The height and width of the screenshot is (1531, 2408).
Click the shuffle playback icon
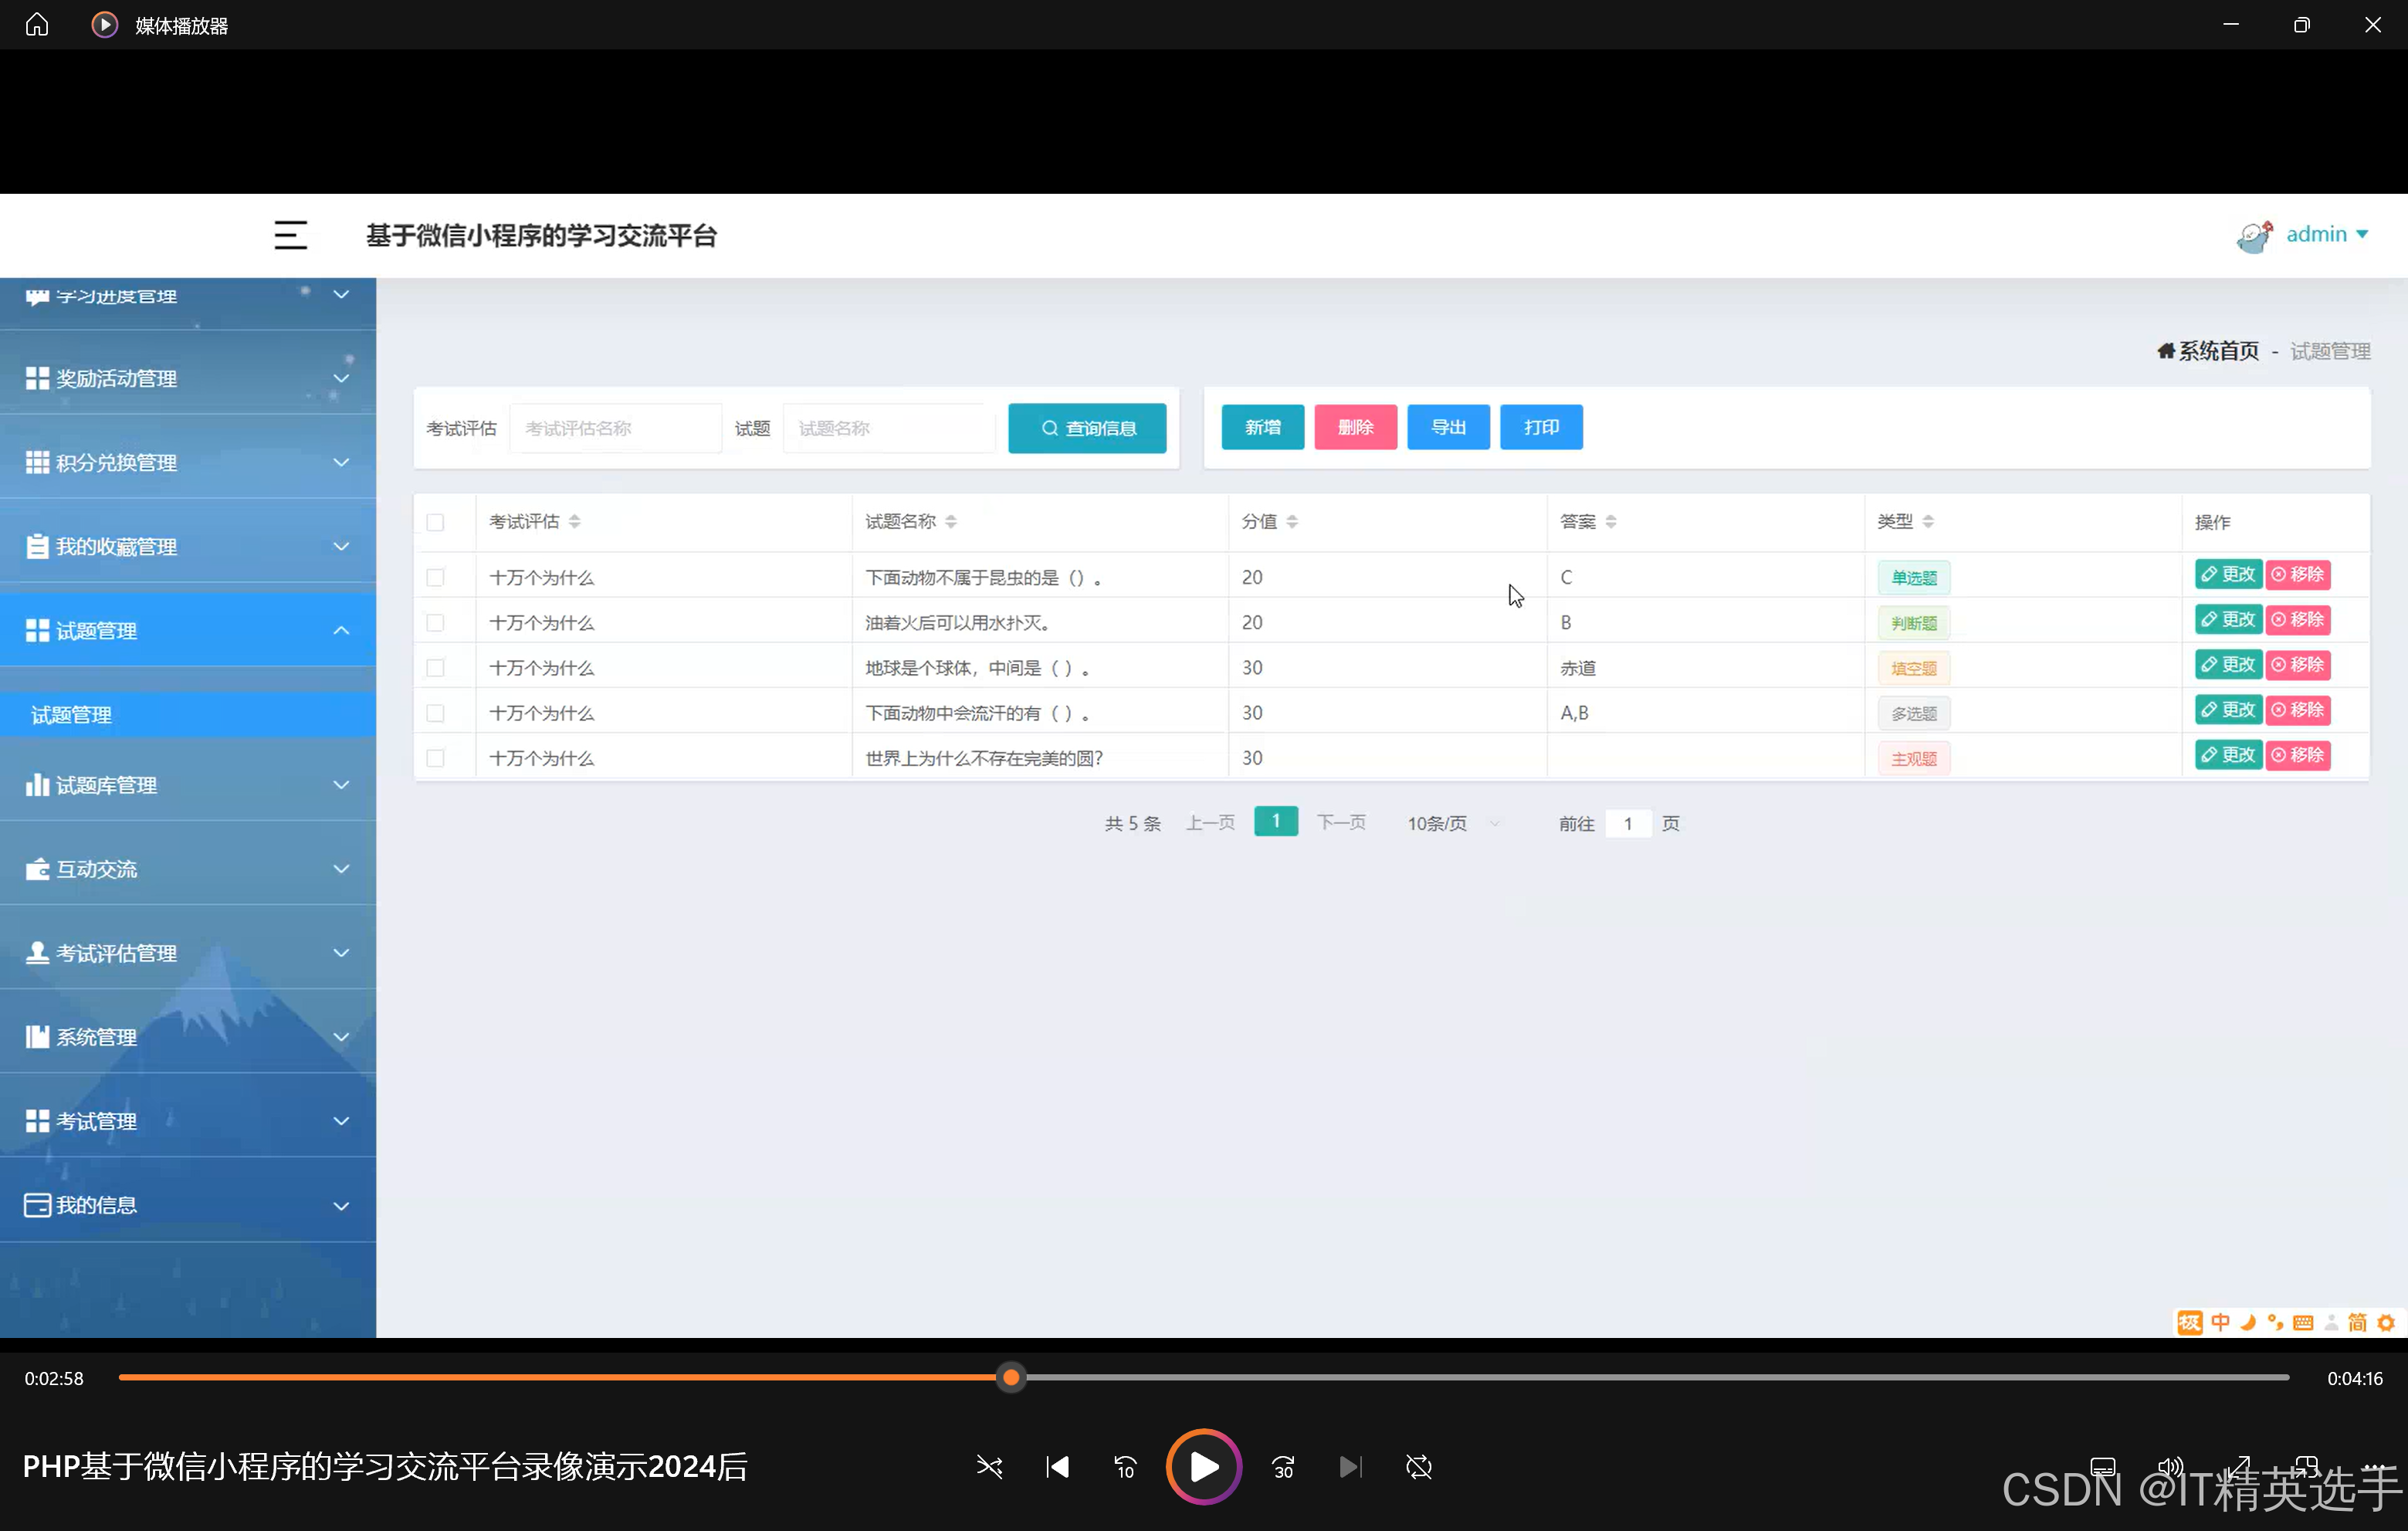[989, 1466]
